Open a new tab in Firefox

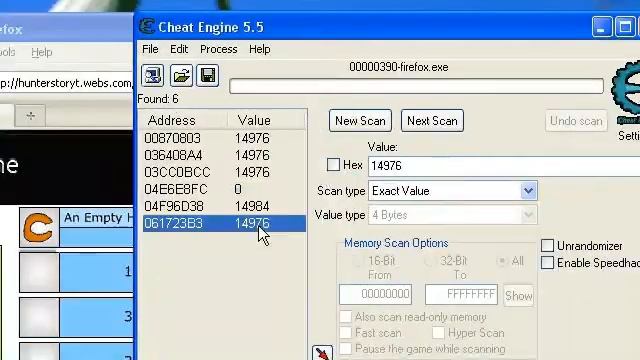pyautogui.click(x=31, y=116)
